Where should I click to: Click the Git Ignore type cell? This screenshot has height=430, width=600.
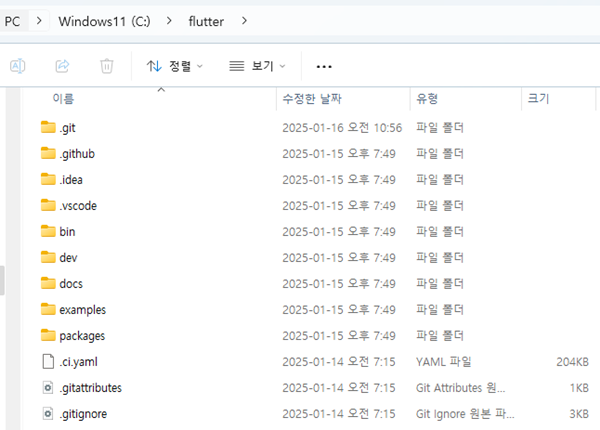pos(465,414)
